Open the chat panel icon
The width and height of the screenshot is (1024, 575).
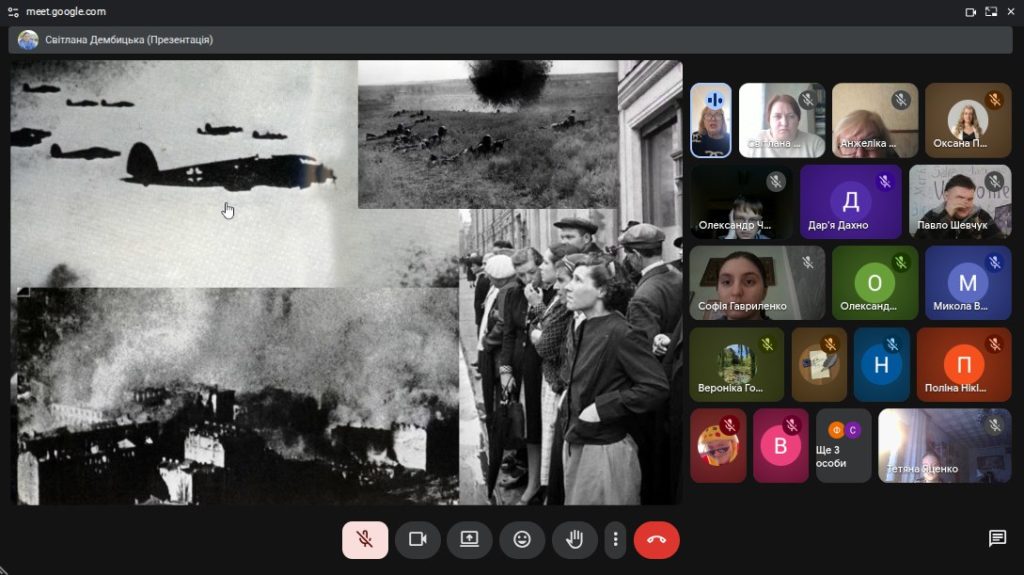pos(997,538)
